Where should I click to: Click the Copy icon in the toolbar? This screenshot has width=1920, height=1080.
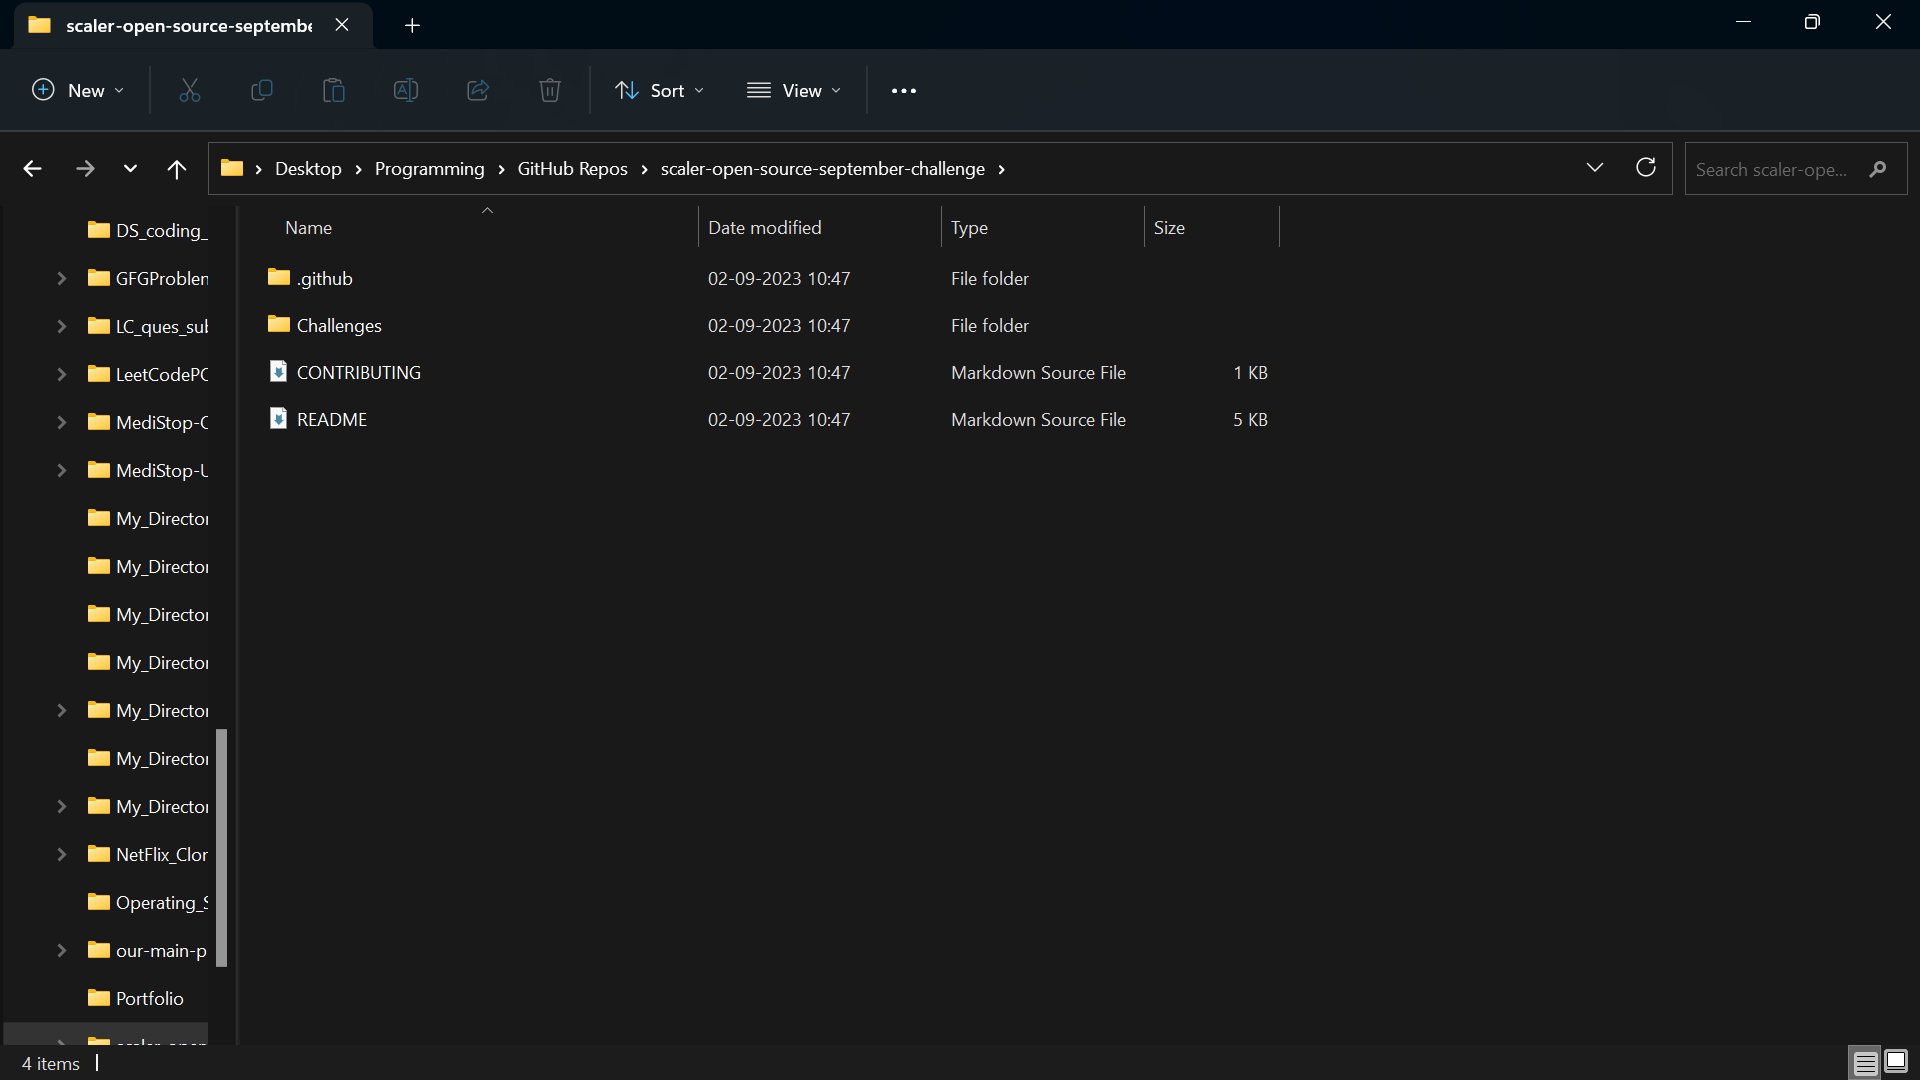(261, 90)
